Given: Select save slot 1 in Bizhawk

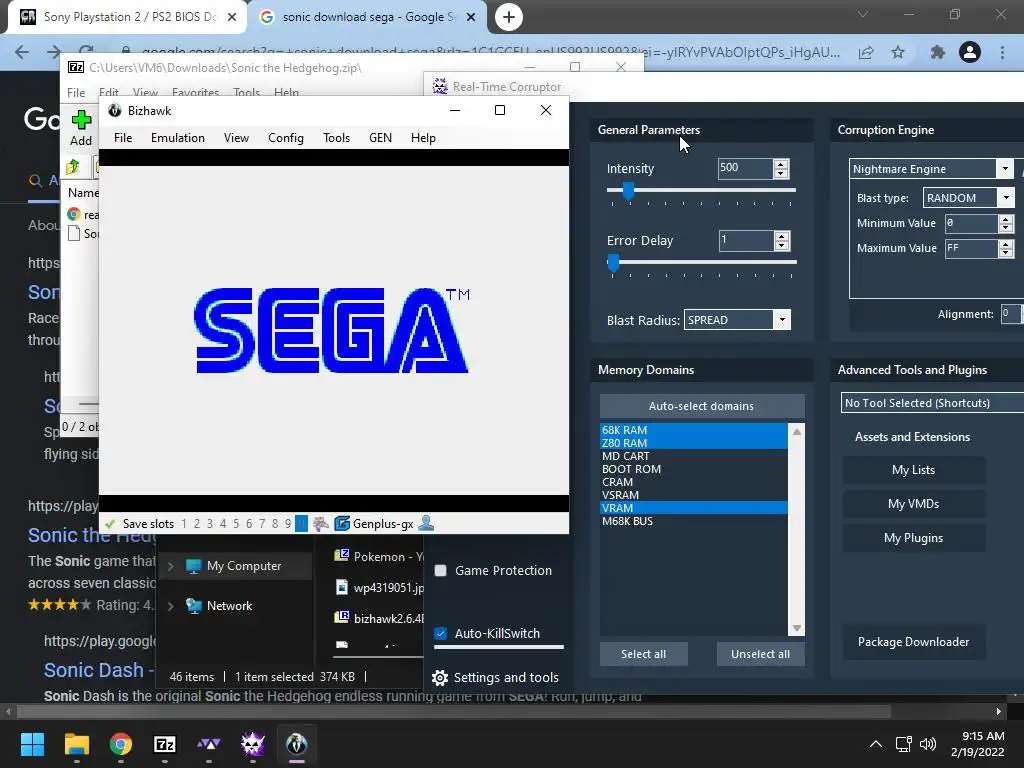Looking at the screenshot, I should pos(184,524).
